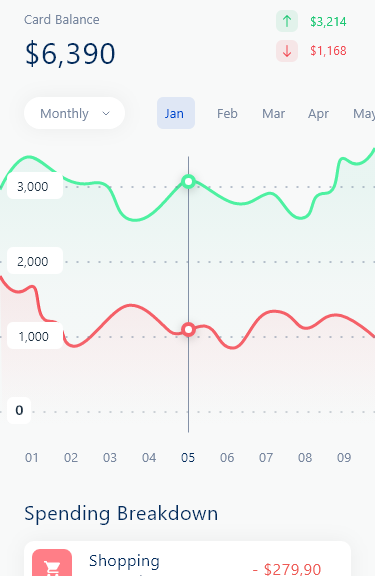Image resolution: width=375 pixels, height=576 pixels.
Task: Switch to the Feb tab
Action: (x=227, y=114)
